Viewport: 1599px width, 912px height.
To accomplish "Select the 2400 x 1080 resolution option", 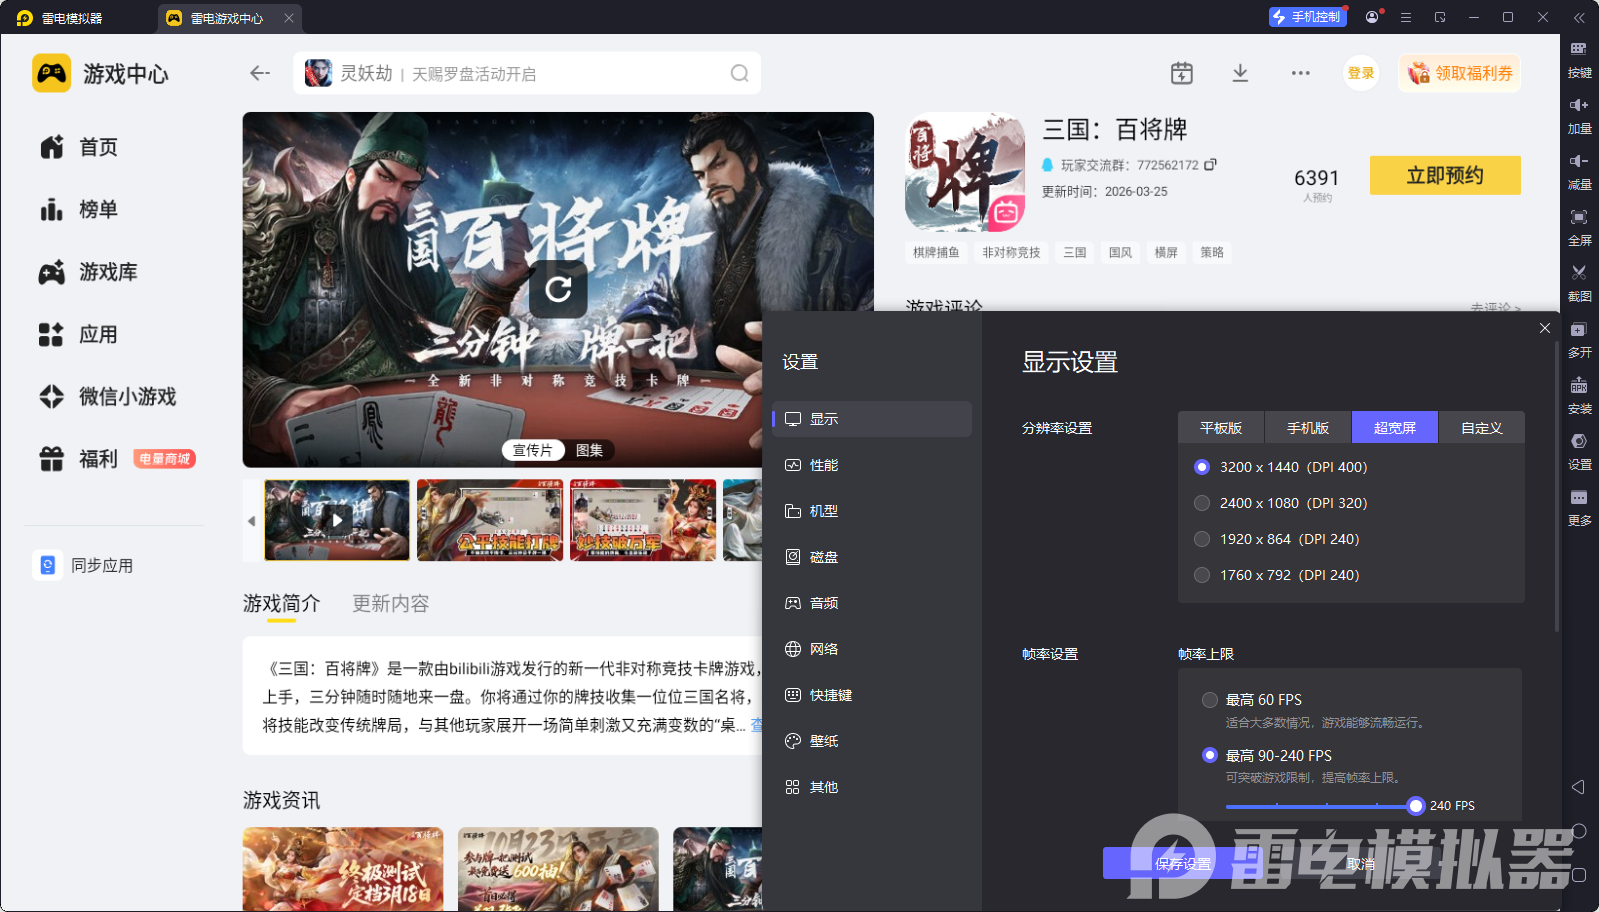I will (x=1202, y=503).
